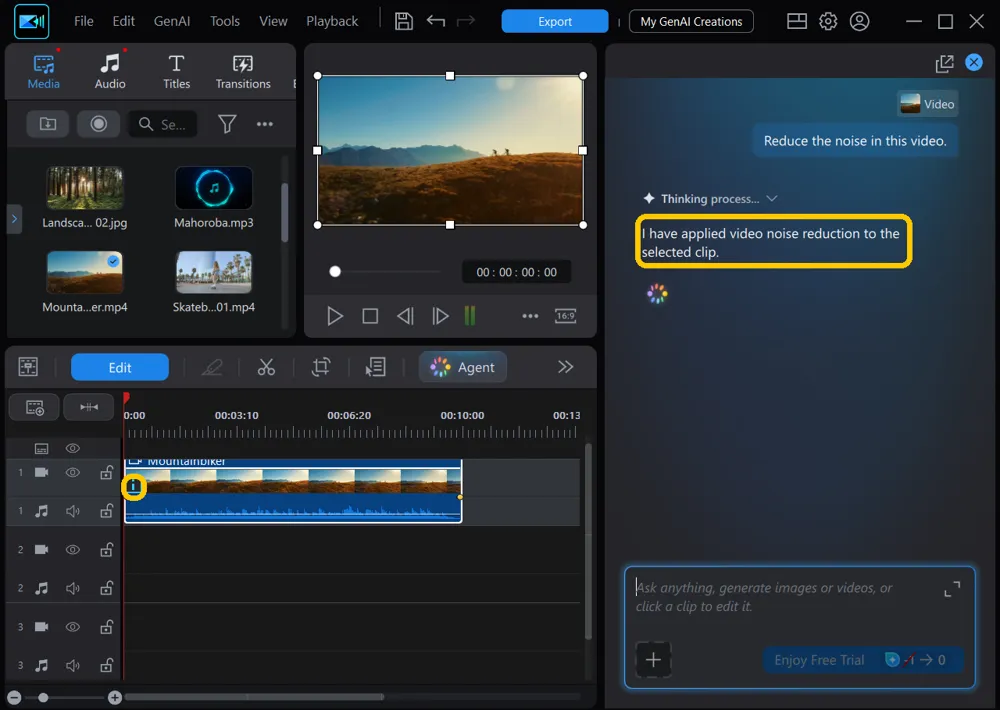Open the user account icon
The width and height of the screenshot is (1000, 710).
(x=859, y=21)
